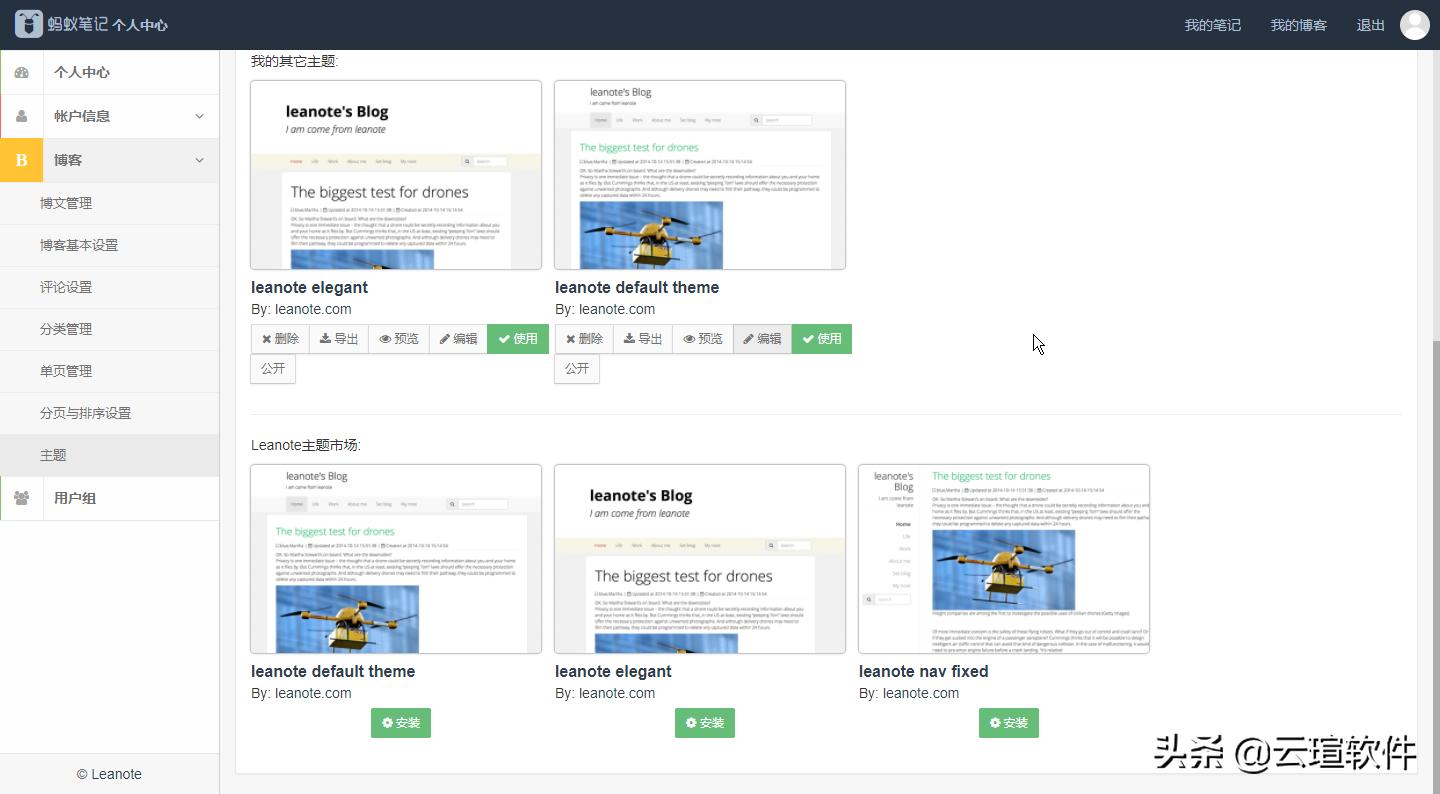The height and width of the screenshot is (794, 1440).
Task: Open my leanote elegant theme thumbnail
Action: coord(396,175)
